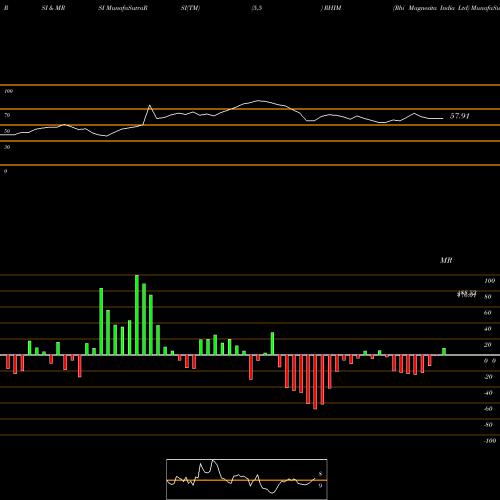Image resolution: width=500 pixels, height=500 pixels.
Task: Click the 60 label on MR axis
Action: click(x=488, y=313)
